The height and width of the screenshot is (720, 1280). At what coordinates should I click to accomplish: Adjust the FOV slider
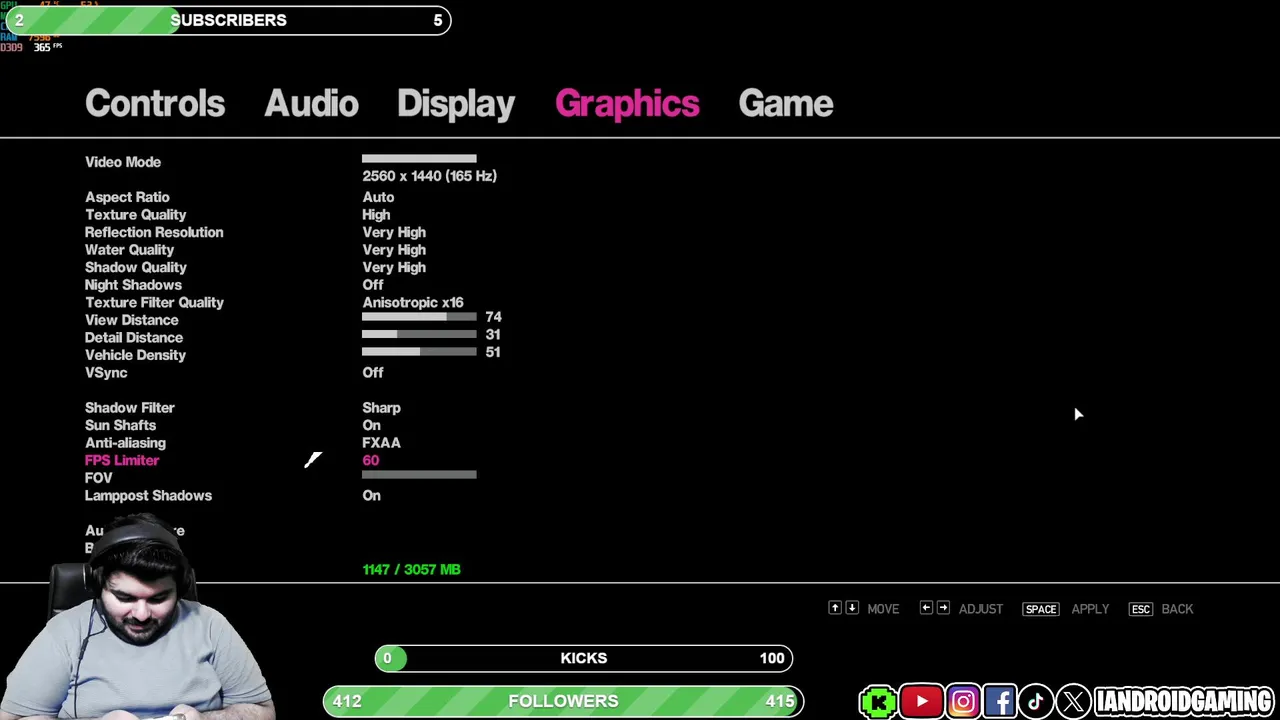point(419,475)
